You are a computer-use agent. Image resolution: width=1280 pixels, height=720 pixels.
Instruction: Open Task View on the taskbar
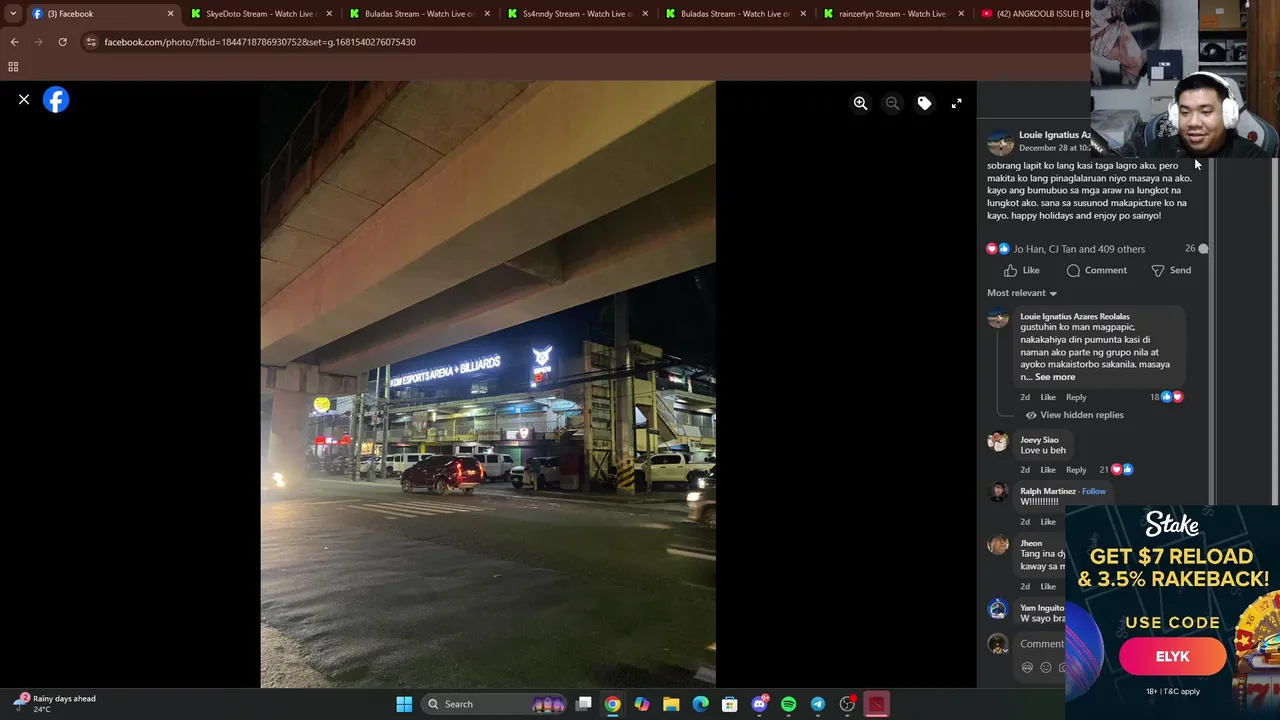click(x=584, y=704)
